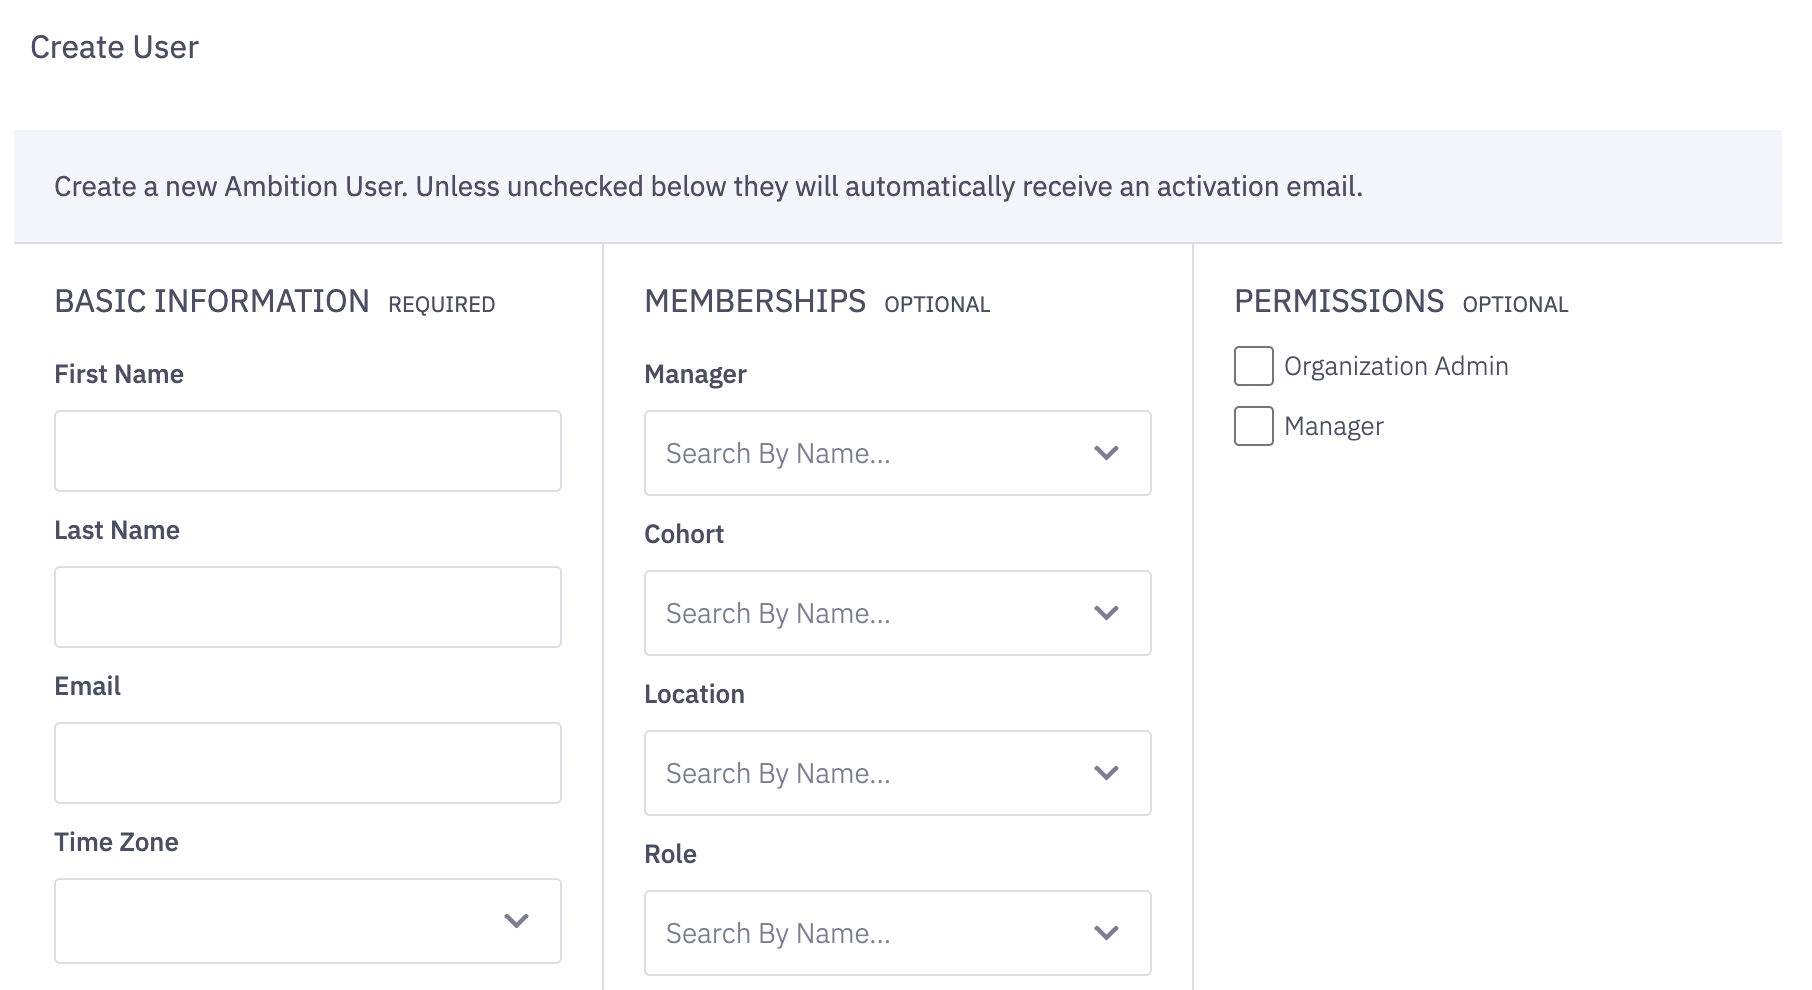The height and width of the screenshot is (990, 1812).
Task: Click the Manager dropdown chevron arrow
Action: (x=1106, y=453)
